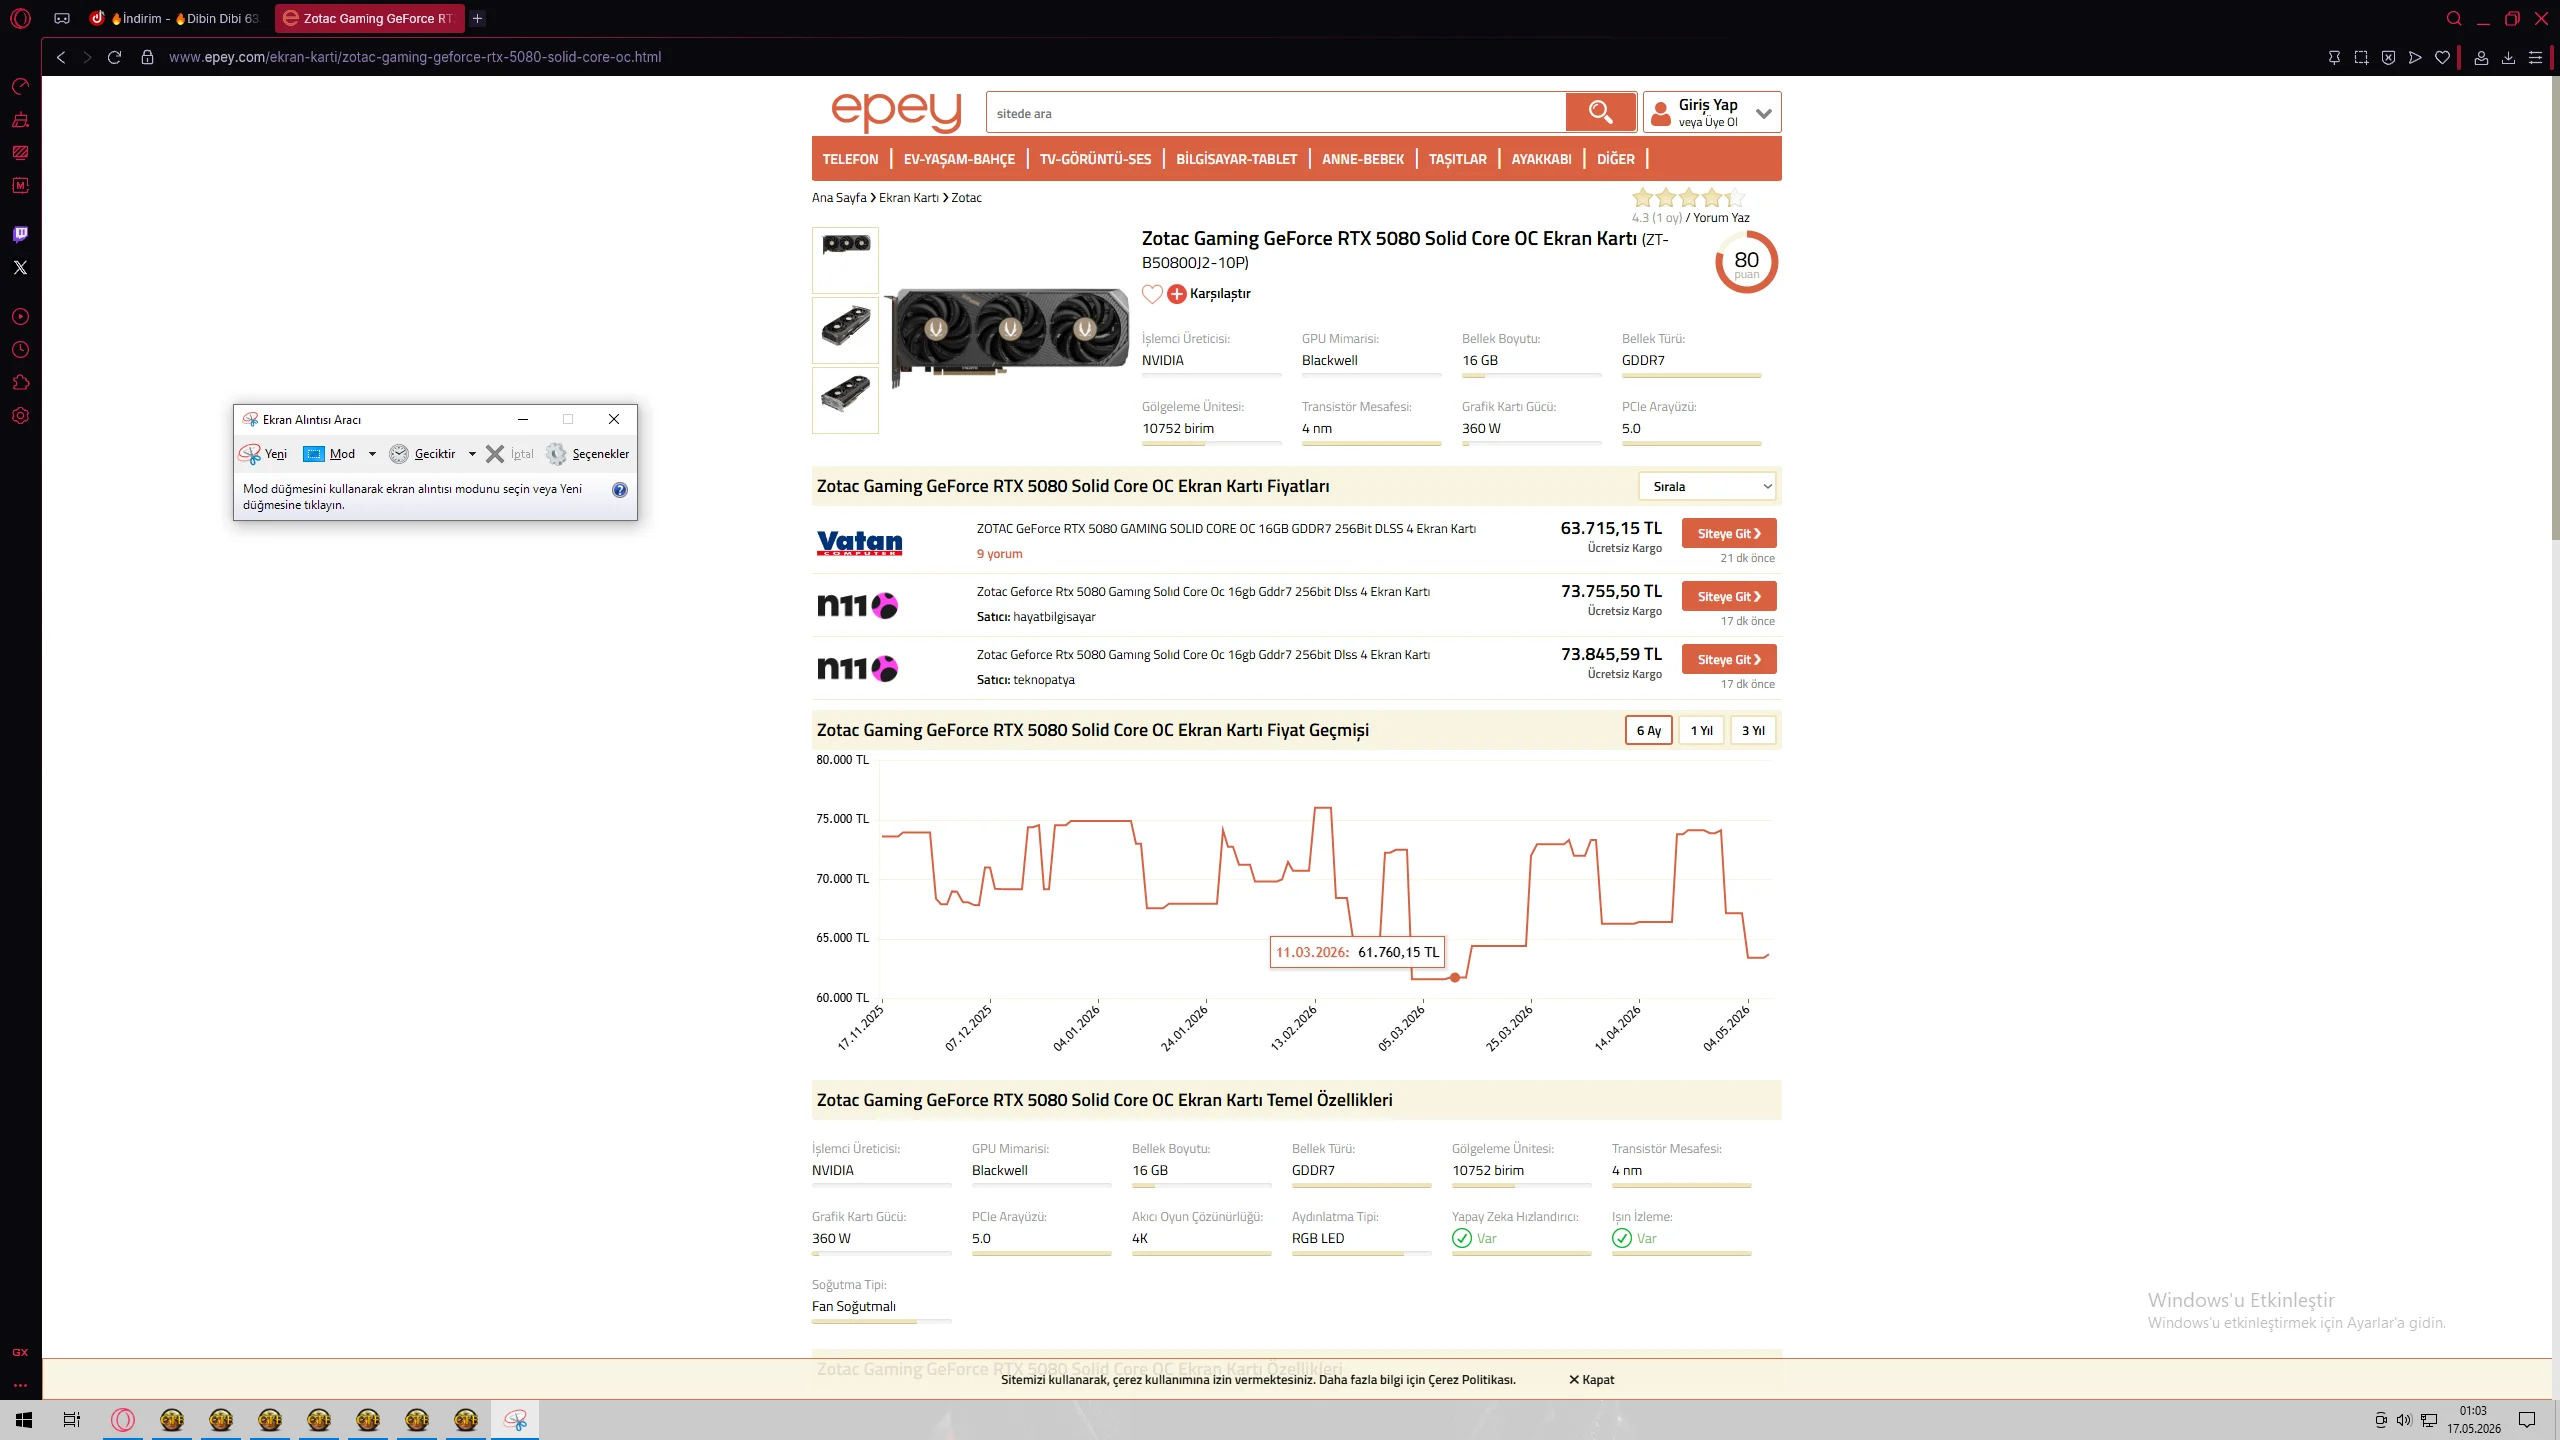Open Twitch panel in the sidebar
2560x1440 pixels.
coord(20,234)
